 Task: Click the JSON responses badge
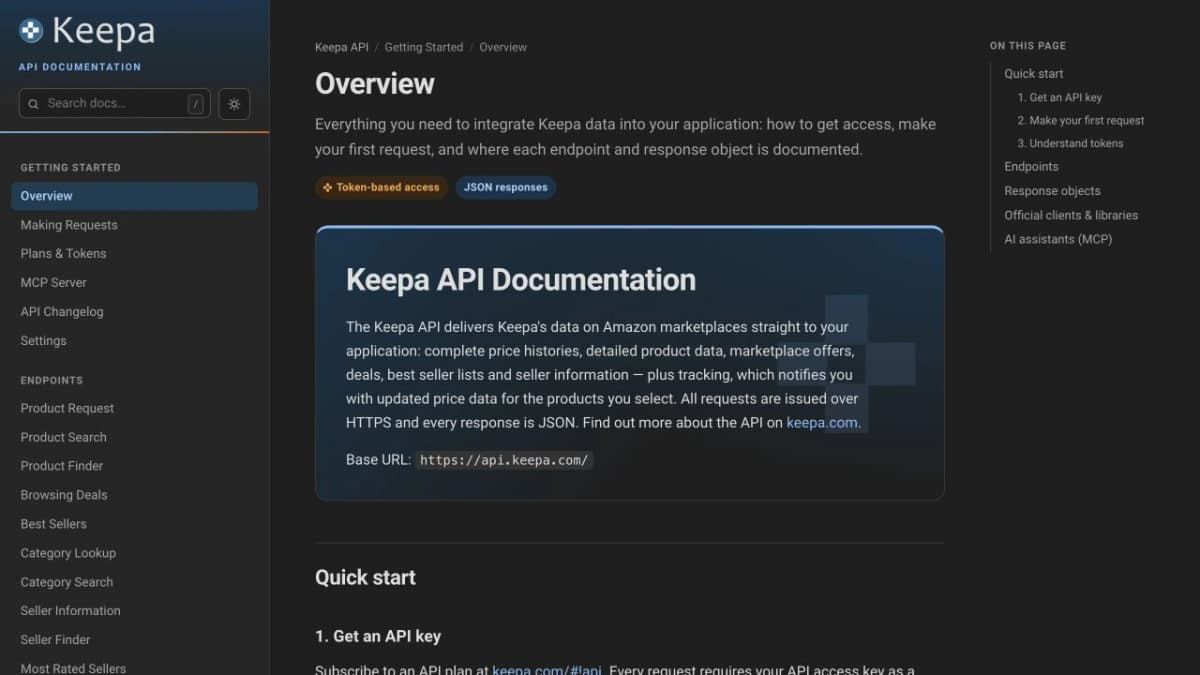tap(506, 187)
